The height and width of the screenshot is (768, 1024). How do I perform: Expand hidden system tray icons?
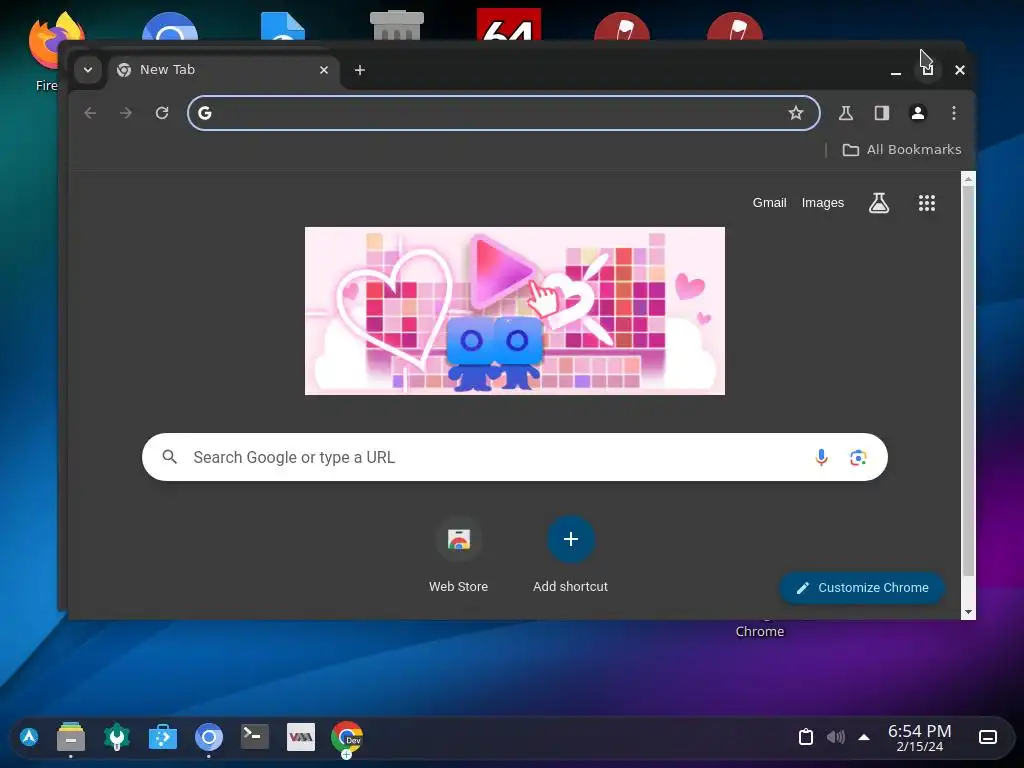click(864, 737)
